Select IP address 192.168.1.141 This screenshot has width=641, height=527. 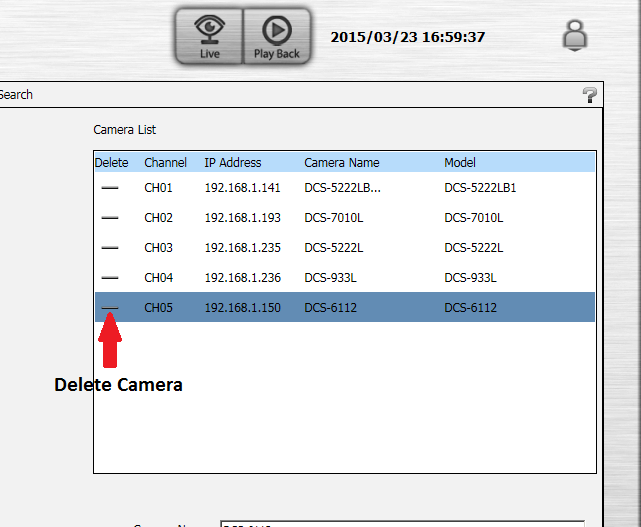(x=242, y=188)
